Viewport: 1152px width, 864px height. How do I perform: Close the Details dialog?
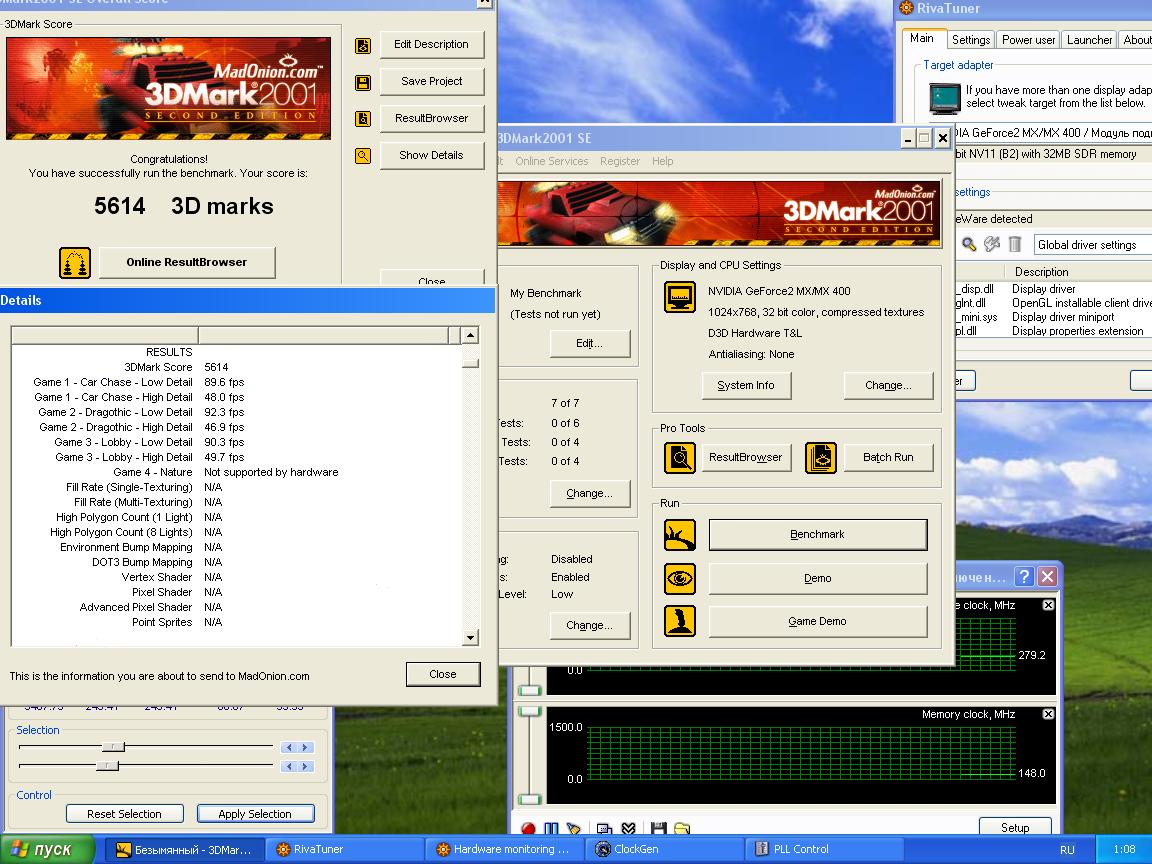443,674
